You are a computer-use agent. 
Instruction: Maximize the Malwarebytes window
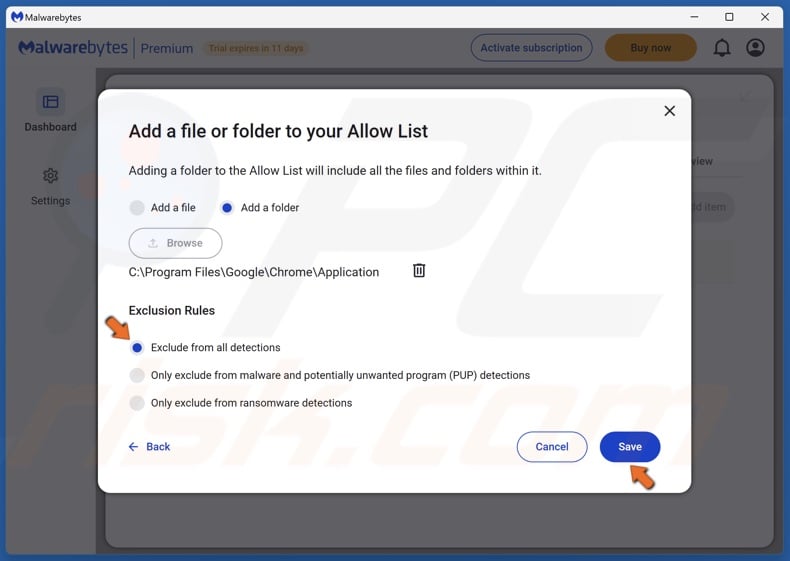pyautogui.click(x=729, y=17)
